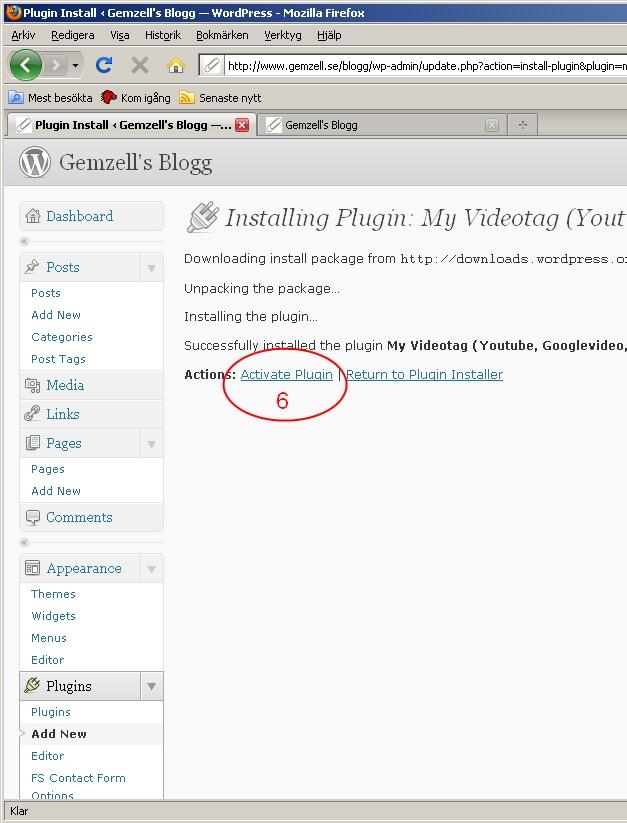This screenshot has width=627, height=823.
Task: Close the Gemzell's Blogg tab
Action: 492,125
